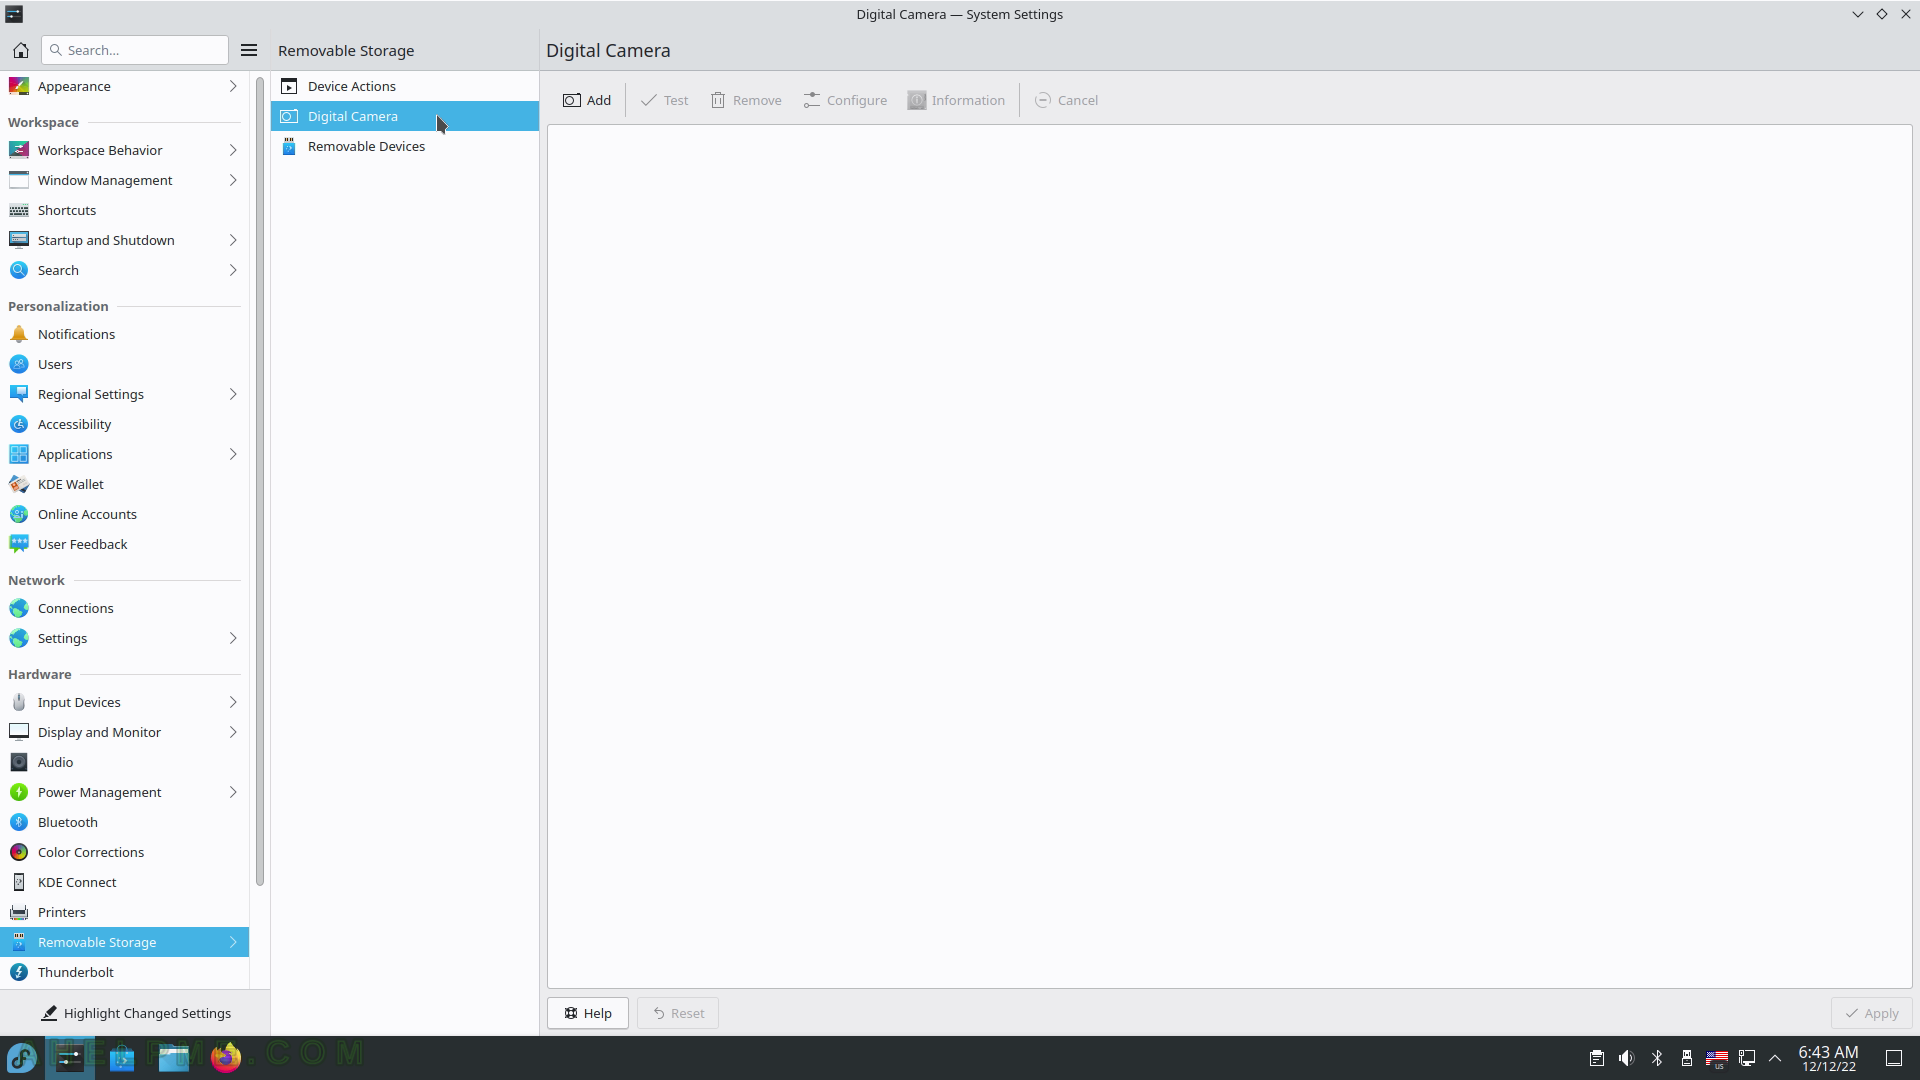Open Color Corrections icon
Viewport: 1920px width, 1080px height.
[19, 852]
